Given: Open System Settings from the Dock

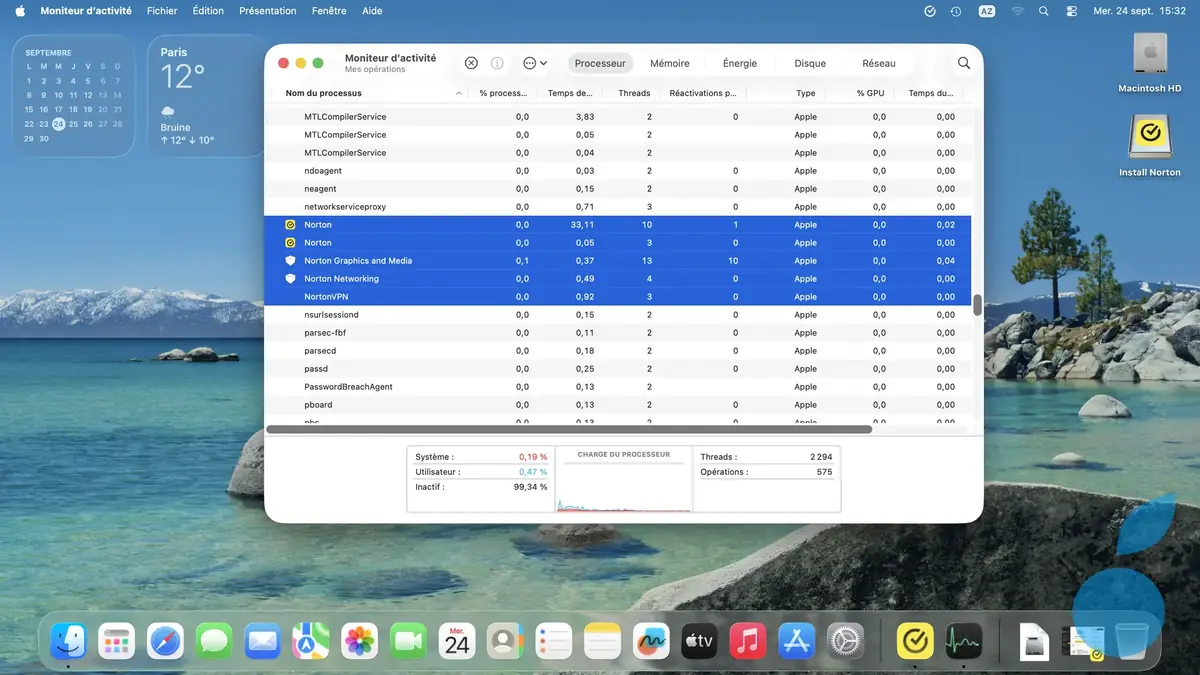Looking at the screenshot, I should pos(845,641).
